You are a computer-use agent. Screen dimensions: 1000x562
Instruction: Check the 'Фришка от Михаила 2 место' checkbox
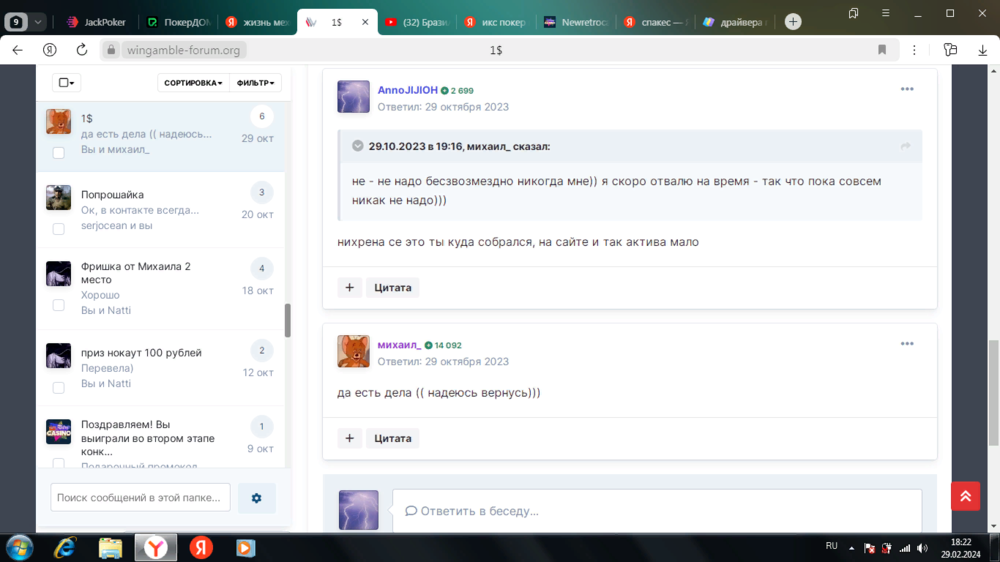tap(58, 305)
